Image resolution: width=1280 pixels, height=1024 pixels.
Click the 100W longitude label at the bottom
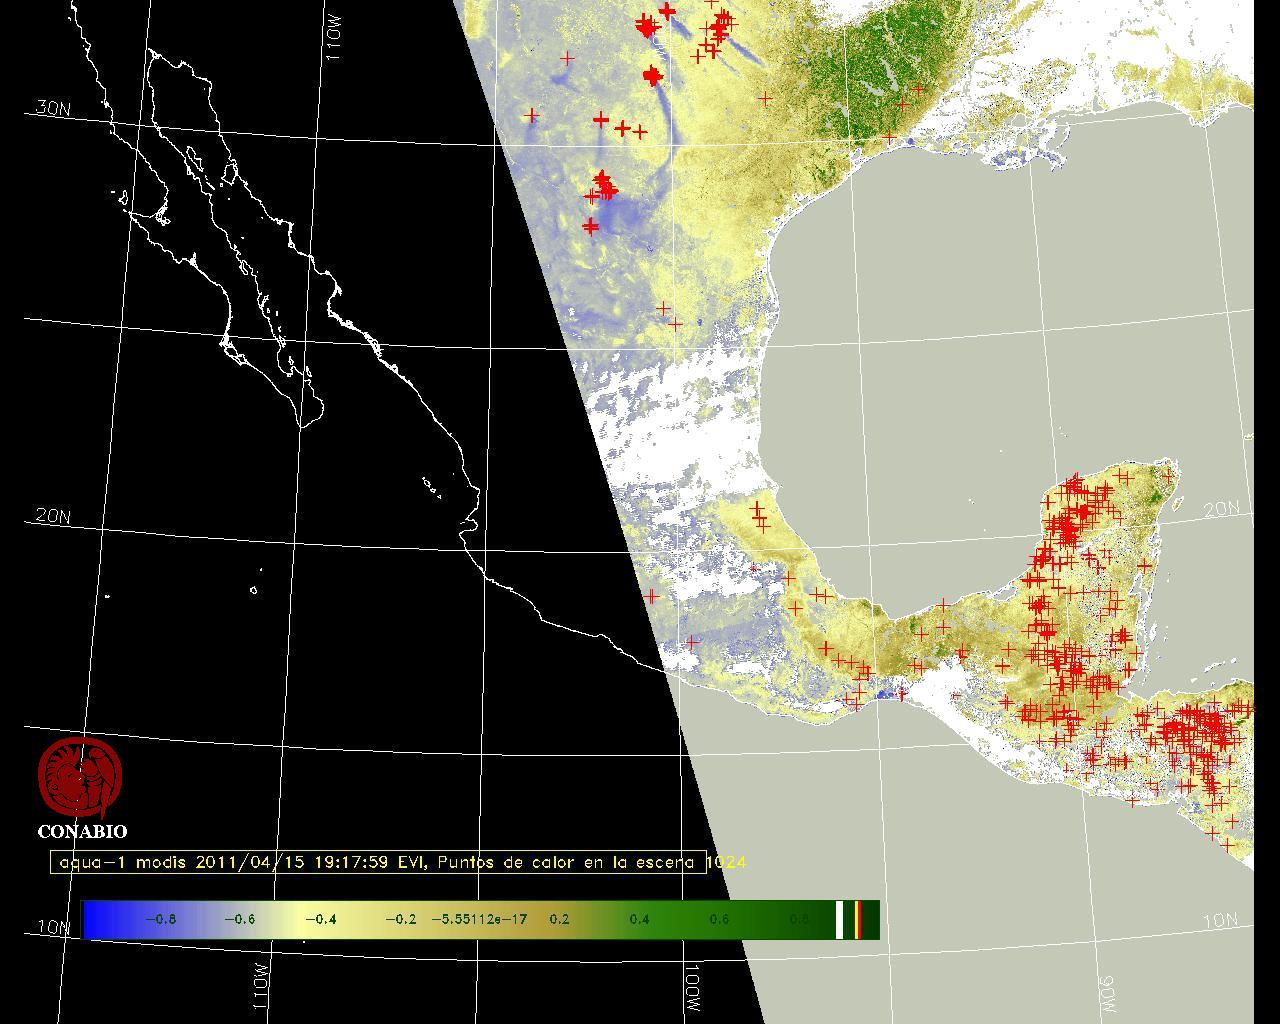pos(694,988)
